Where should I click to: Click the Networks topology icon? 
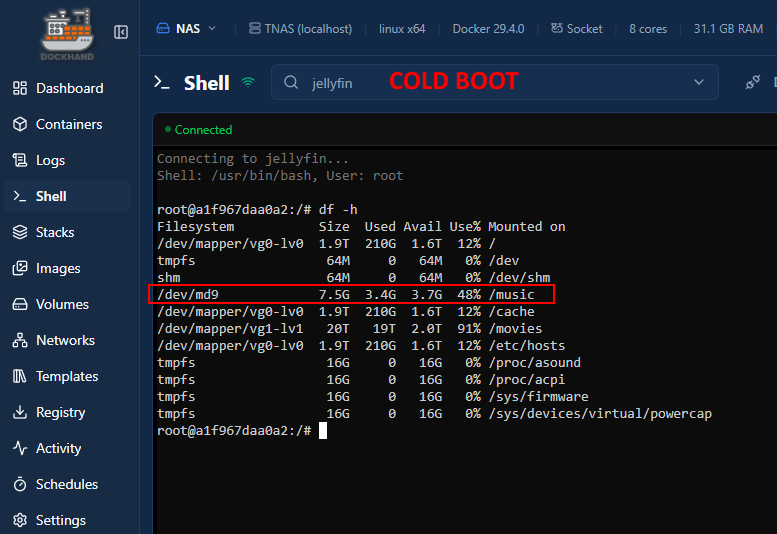tap(20, 340)
